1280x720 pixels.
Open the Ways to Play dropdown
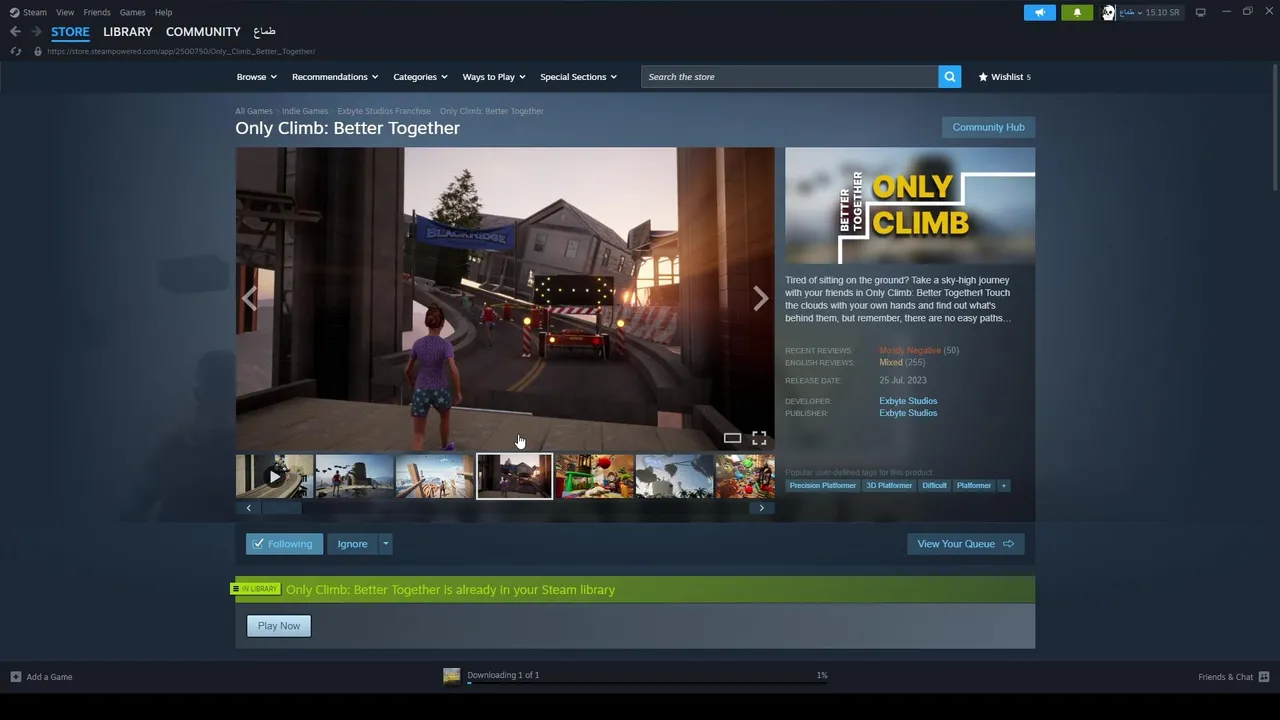(x=494, y=77)
